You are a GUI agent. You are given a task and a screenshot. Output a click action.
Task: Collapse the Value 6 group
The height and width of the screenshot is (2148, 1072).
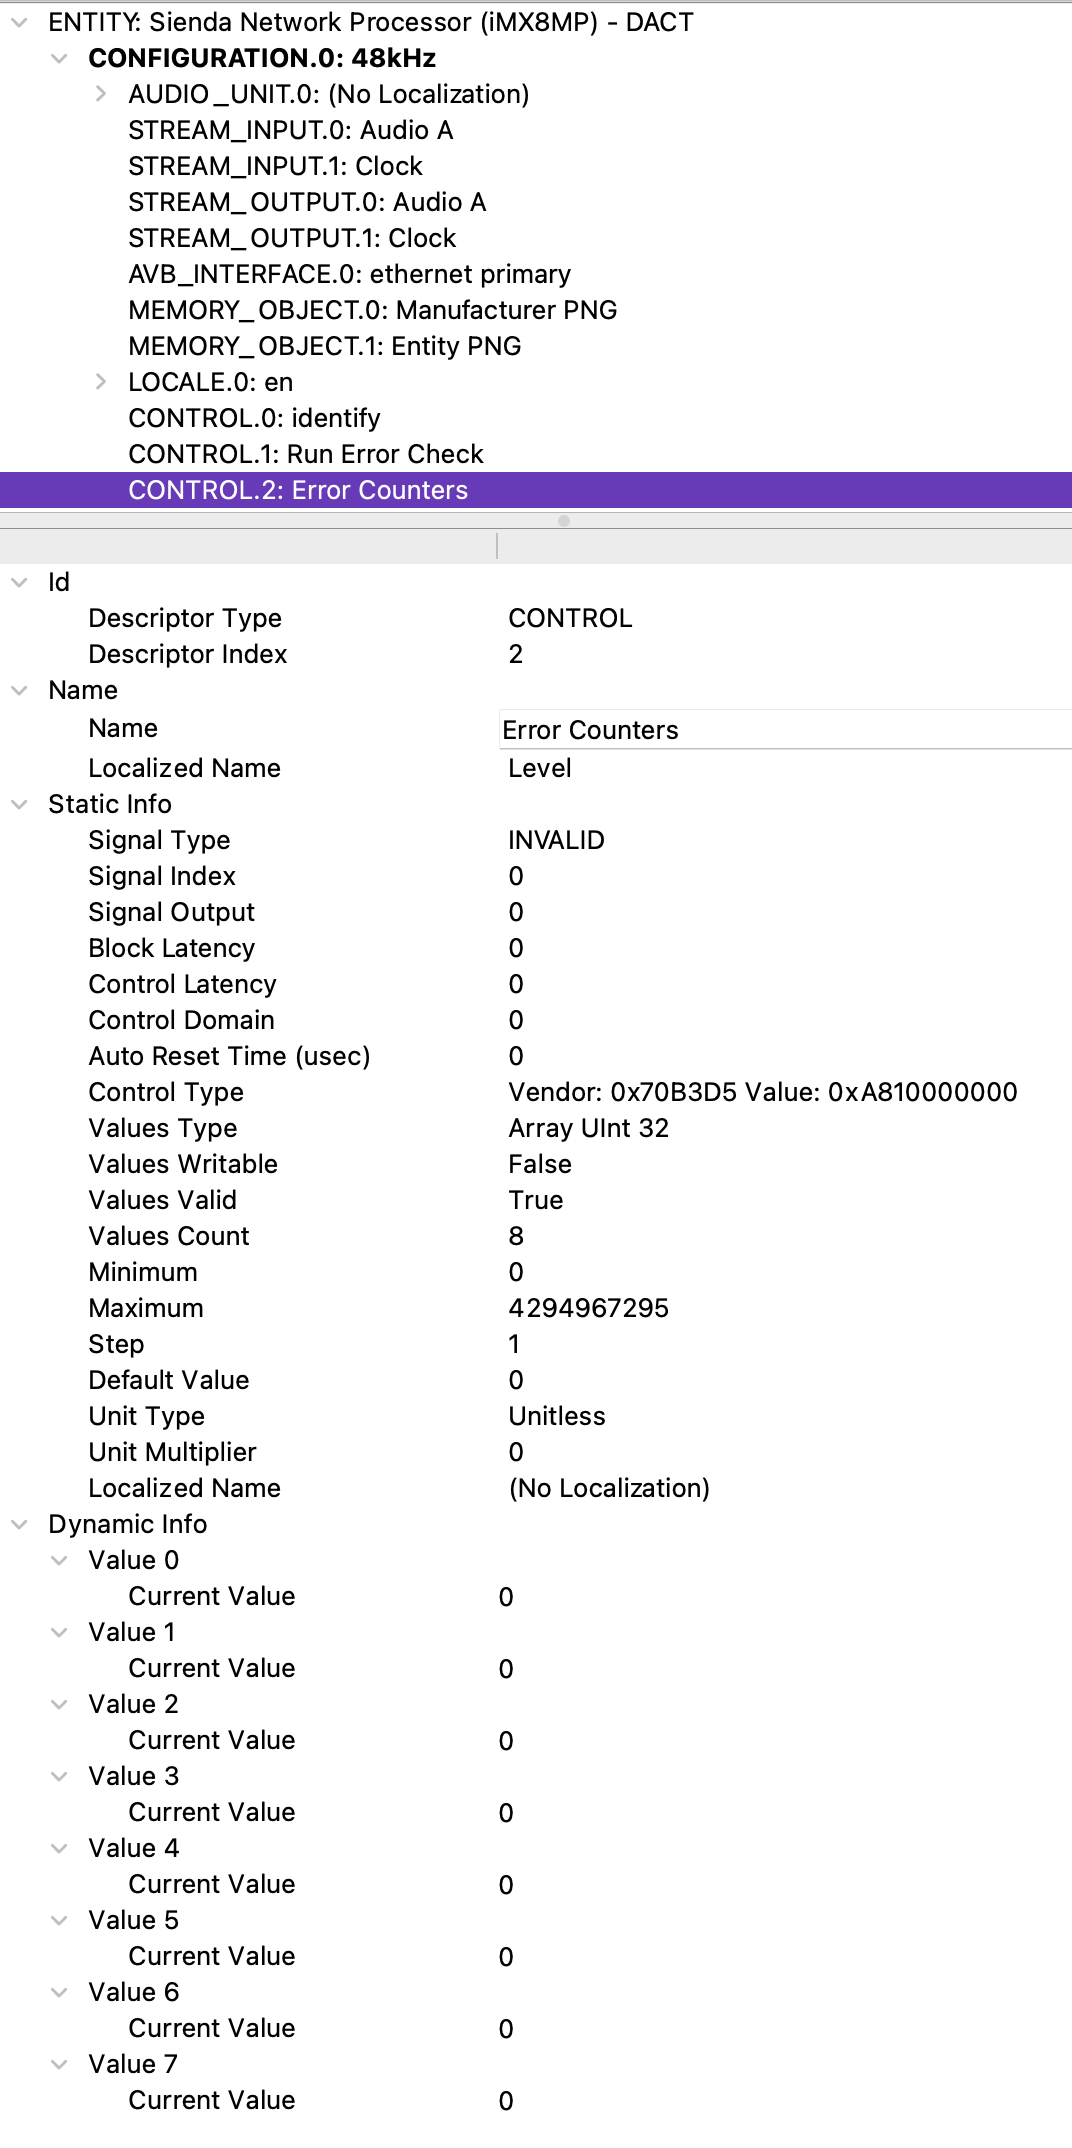pos(59,1992)
